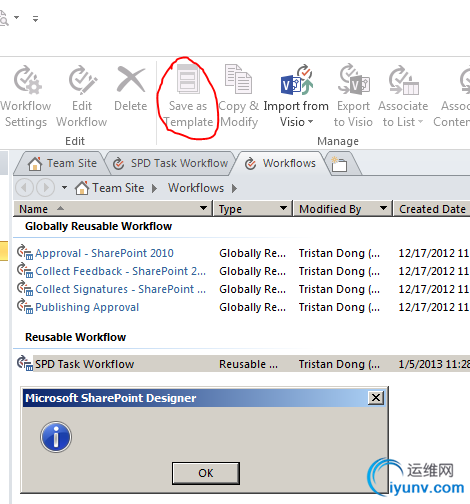Viewport: 470px width, 504px height.
Task: Click the Approval - SharePoint 2010 workflow icon
Action: (x=25, y=252)
